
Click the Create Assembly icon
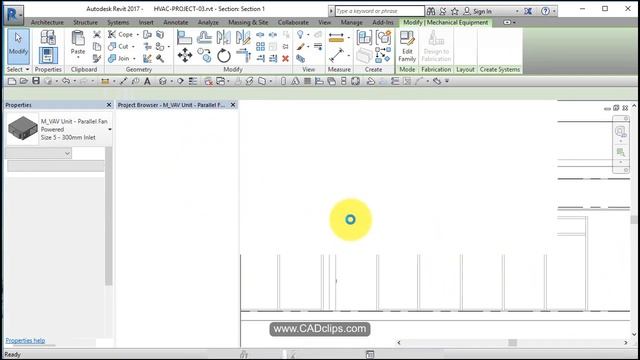[364, 38]
